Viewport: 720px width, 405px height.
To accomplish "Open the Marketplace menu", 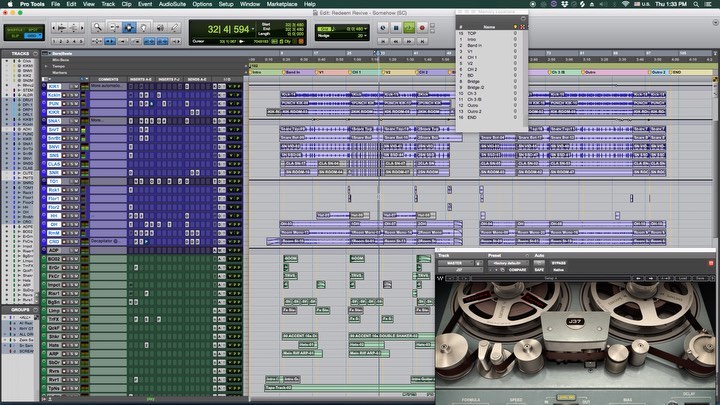I will coord(280,4).
